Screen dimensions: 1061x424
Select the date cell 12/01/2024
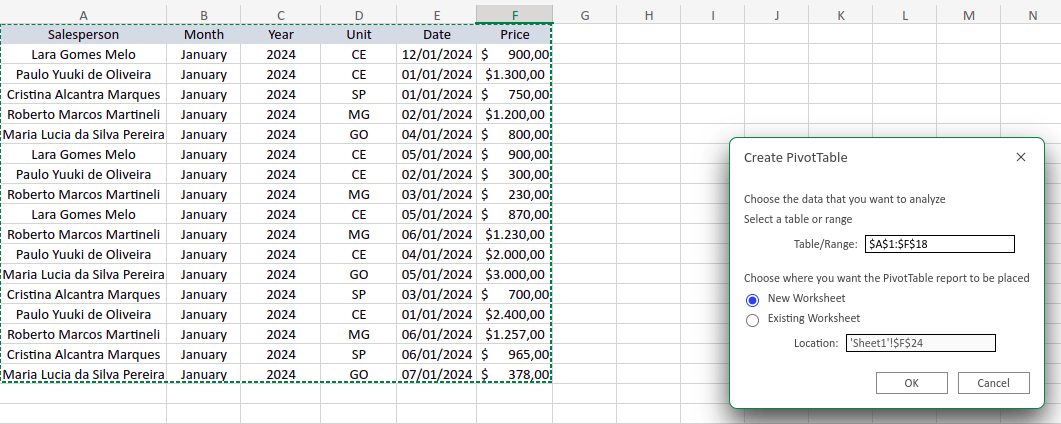pyautogui.click(x=436, y=54)
